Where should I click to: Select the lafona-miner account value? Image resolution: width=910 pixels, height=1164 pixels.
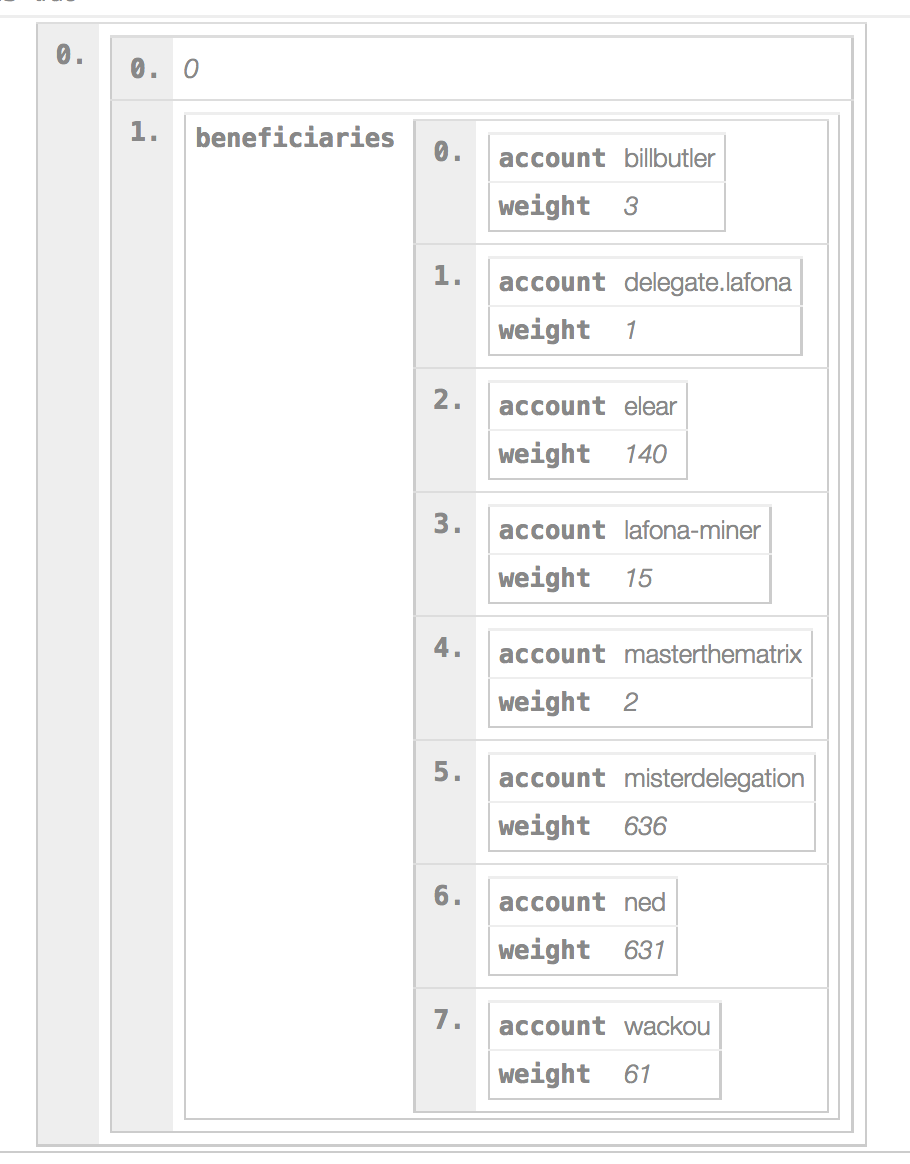click(x=692, y=530)
